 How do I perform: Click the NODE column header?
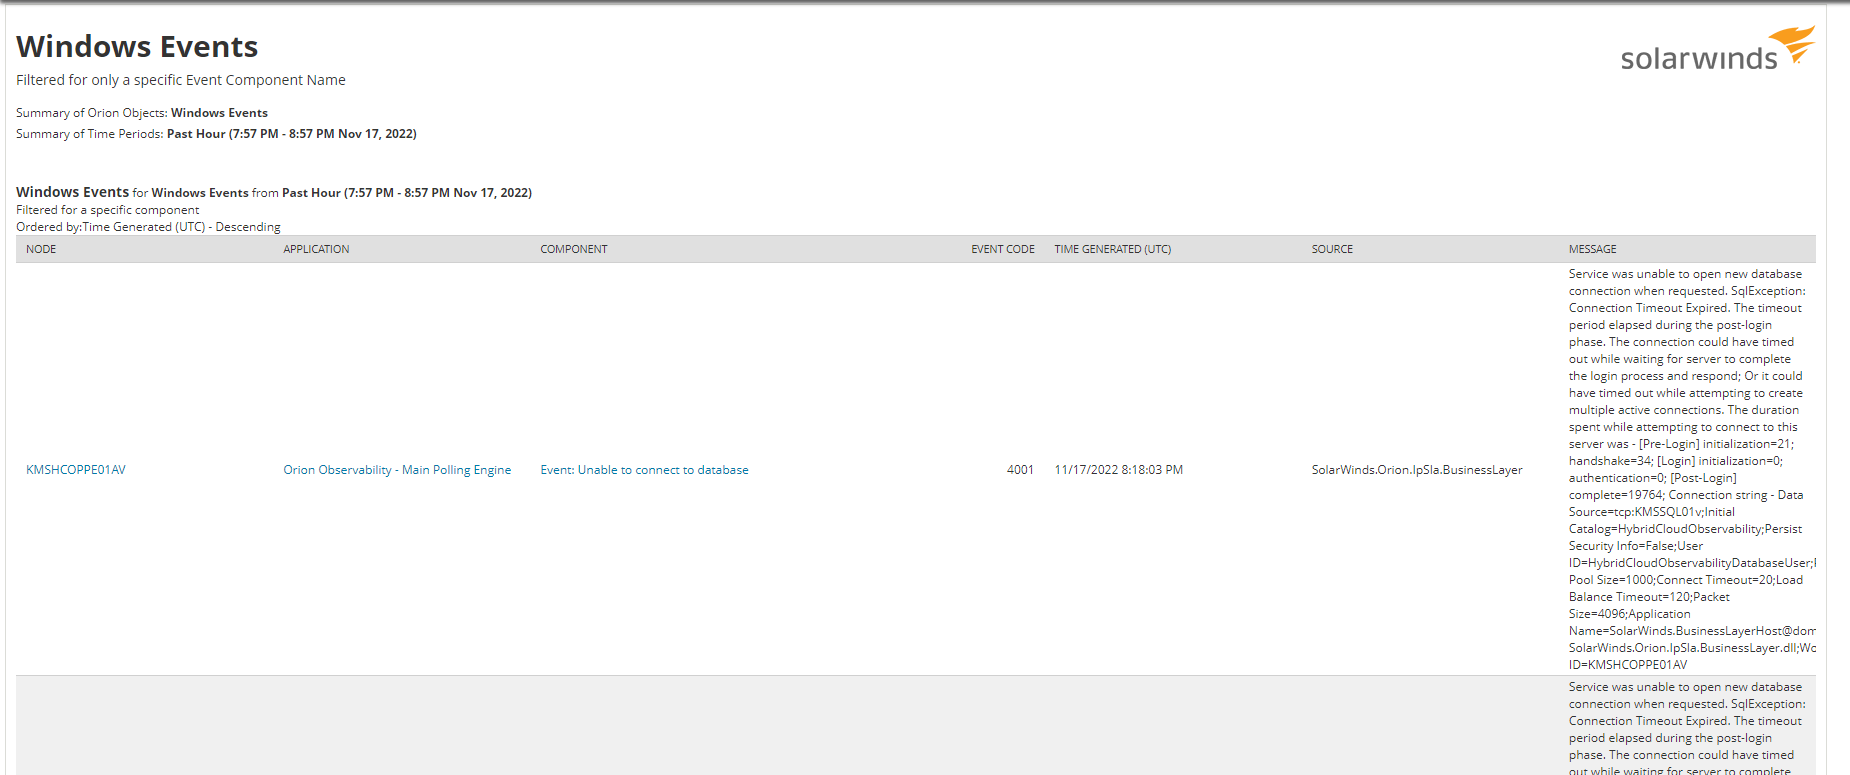click(x=41, y=249)
